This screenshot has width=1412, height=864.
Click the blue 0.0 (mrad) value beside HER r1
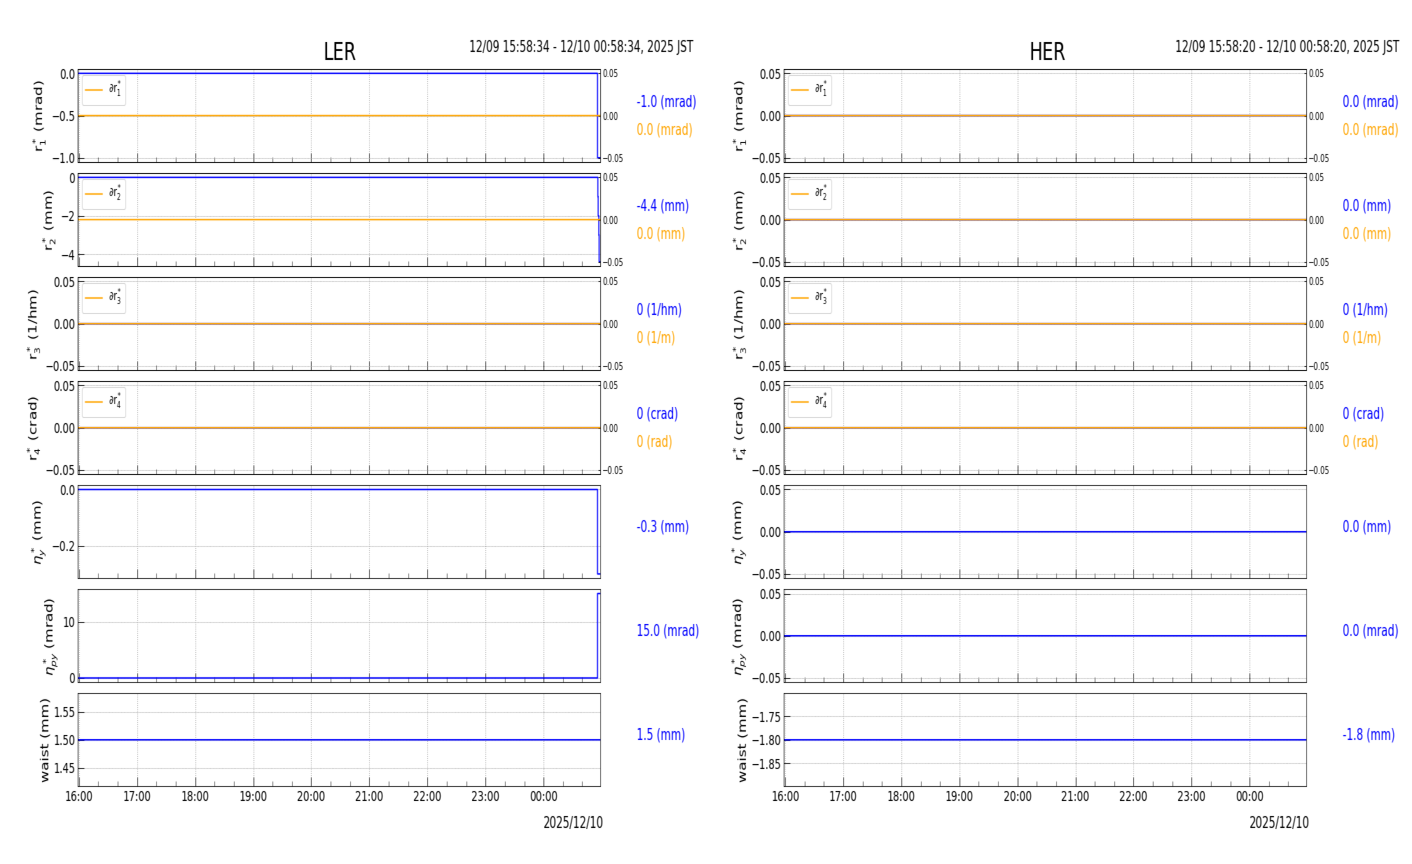[1370, 102]
